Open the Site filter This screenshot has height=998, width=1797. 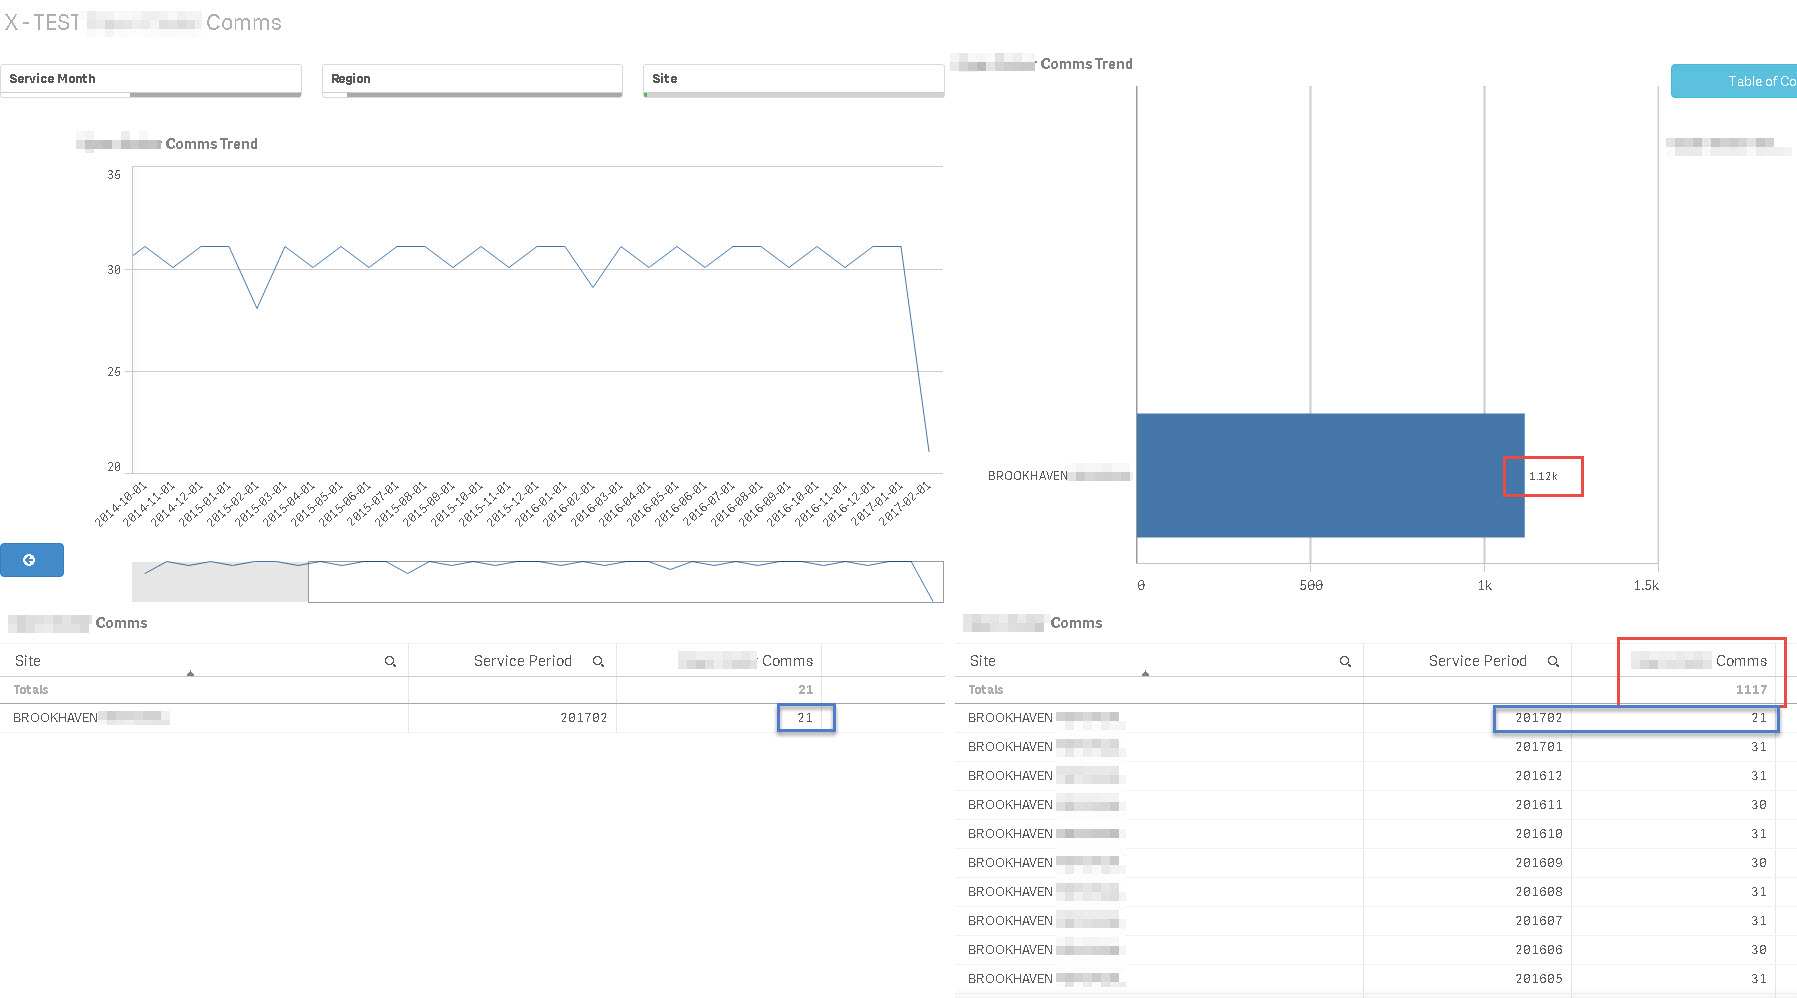click(x=794, y=80)
